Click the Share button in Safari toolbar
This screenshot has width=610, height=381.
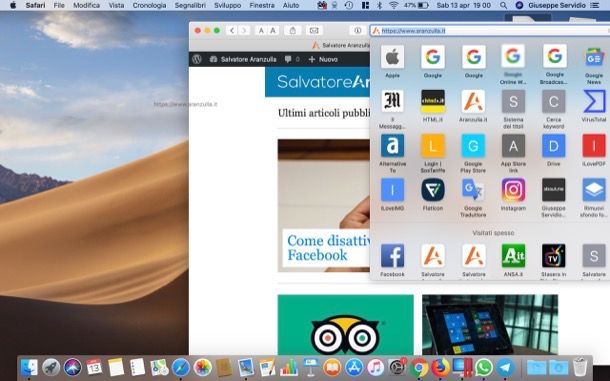(x=293, y=30)
